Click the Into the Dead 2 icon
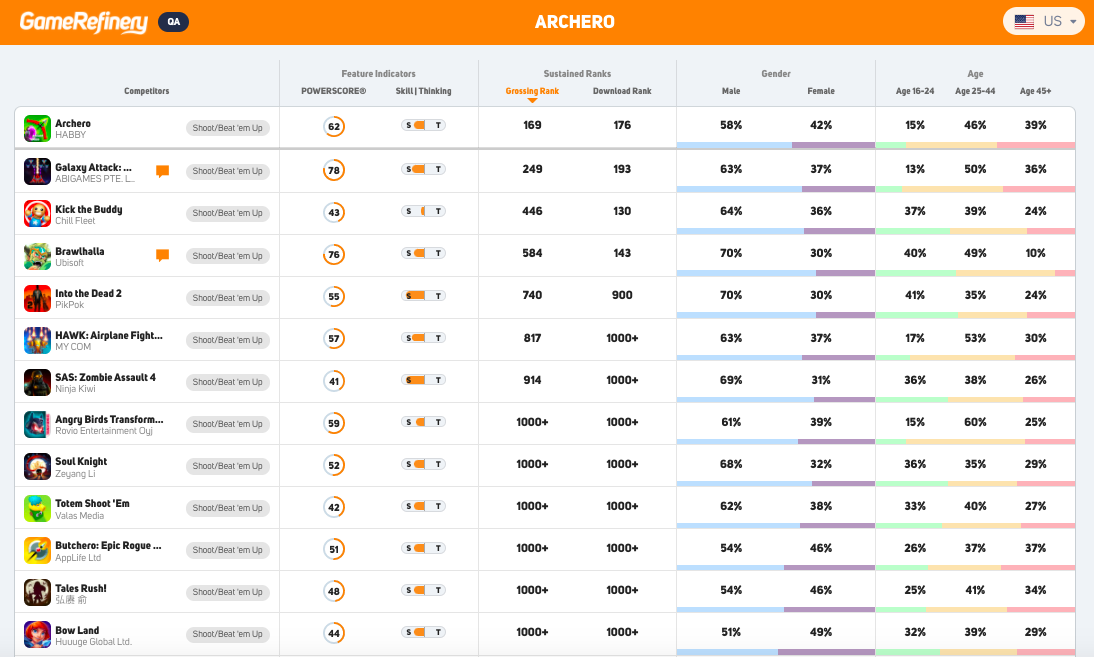The width and height of the screenshot is (1094, 657). coord(38,298)
